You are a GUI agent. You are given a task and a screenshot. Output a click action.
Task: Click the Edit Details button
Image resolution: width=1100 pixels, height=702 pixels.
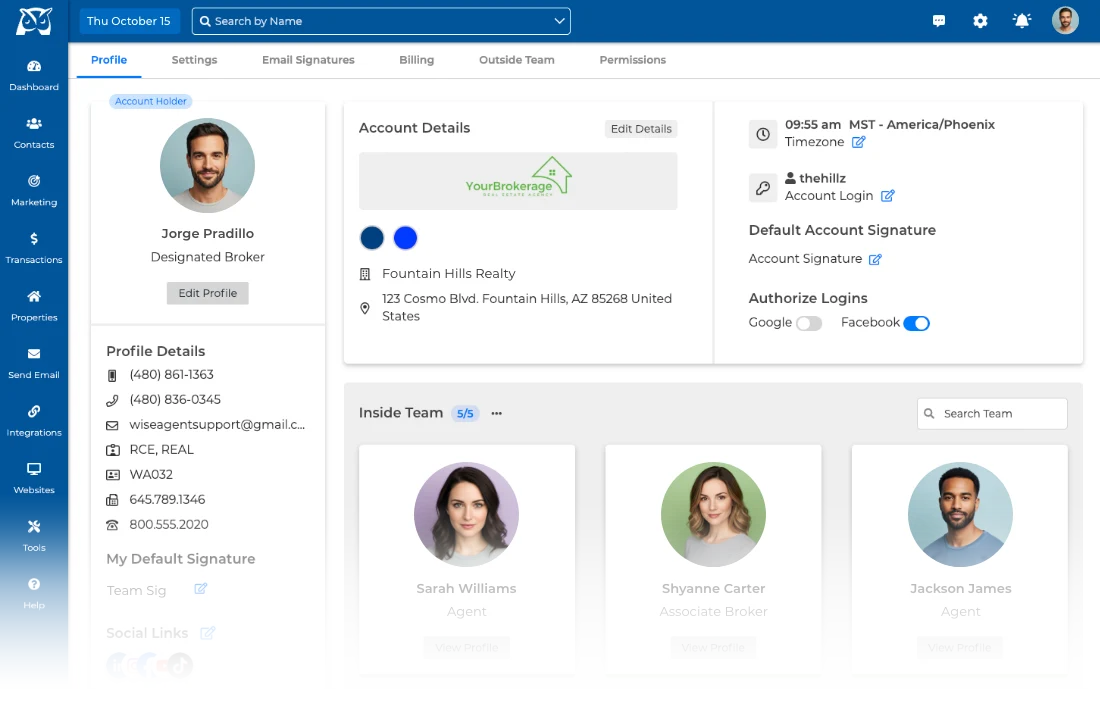641,129
